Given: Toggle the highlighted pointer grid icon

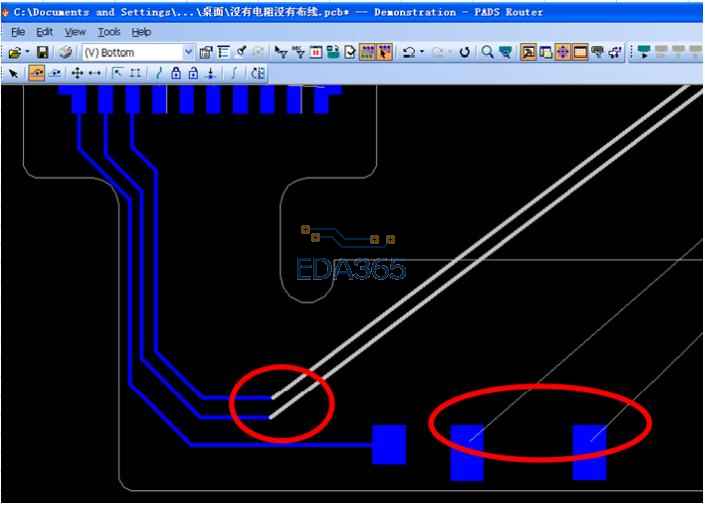Looking at the screenshot, I should [385, 53].
